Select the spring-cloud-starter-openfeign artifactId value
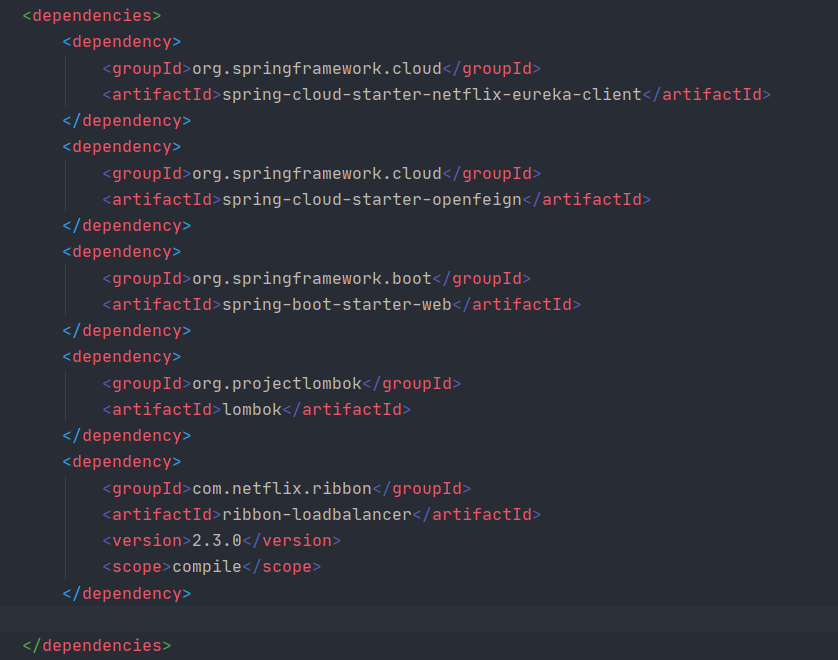 coord(372,199)
